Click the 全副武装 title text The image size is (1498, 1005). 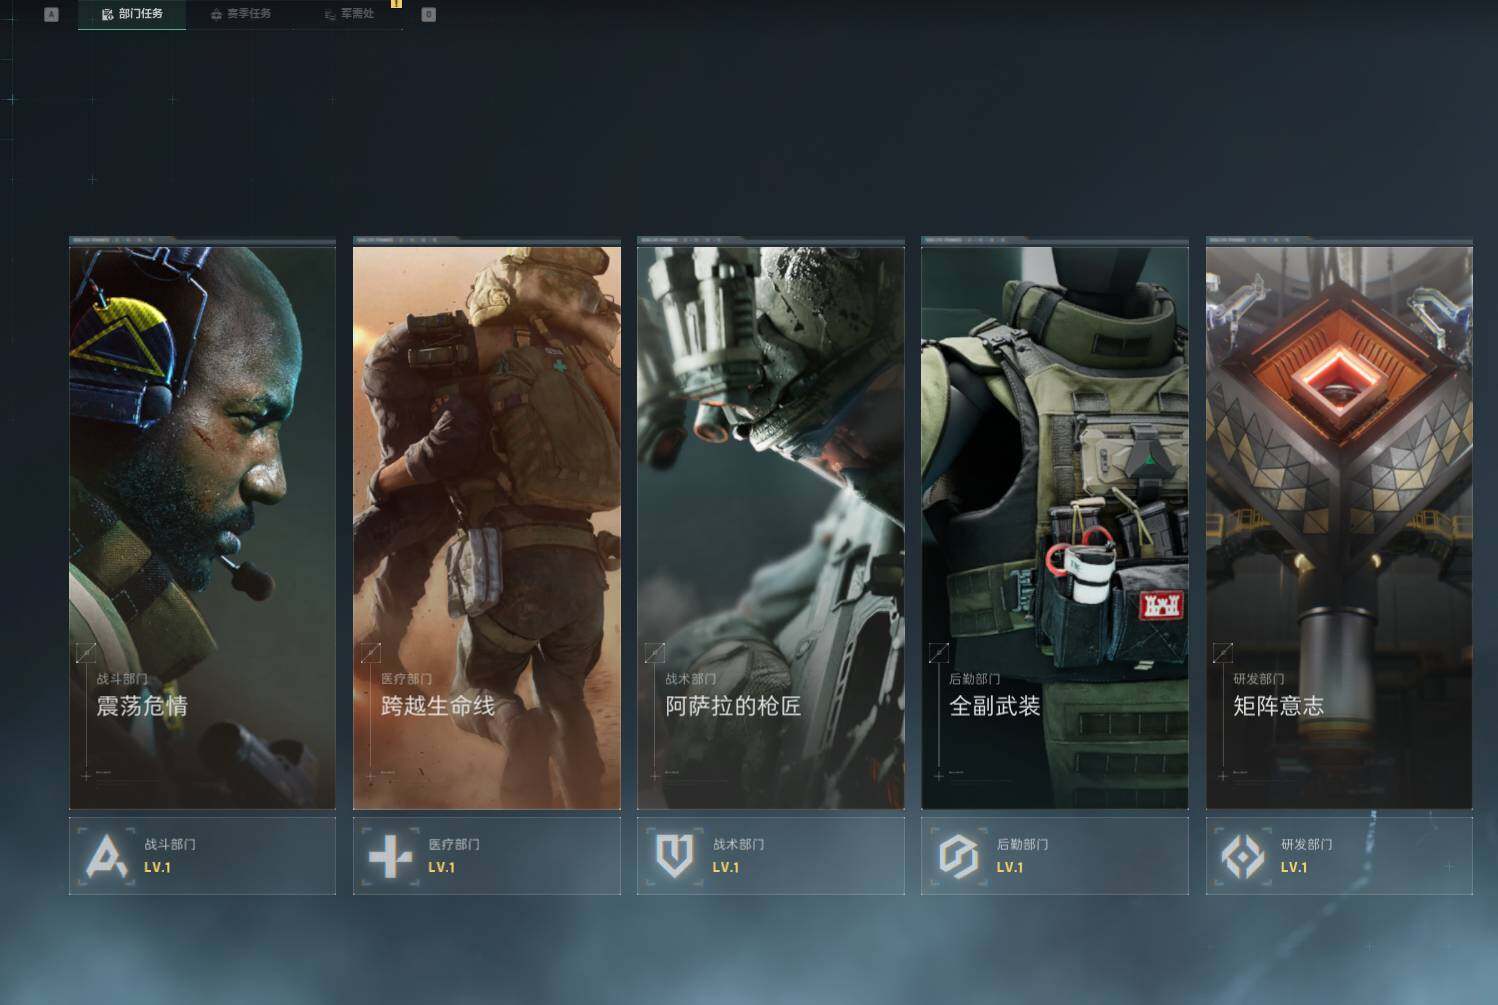pos(995,706)
